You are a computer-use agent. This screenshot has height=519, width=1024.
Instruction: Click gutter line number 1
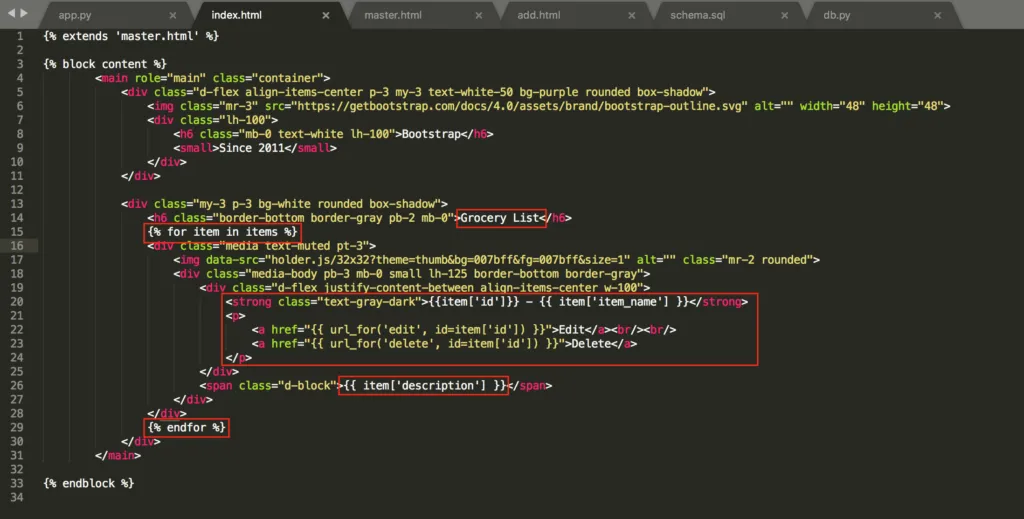point(20,36)
